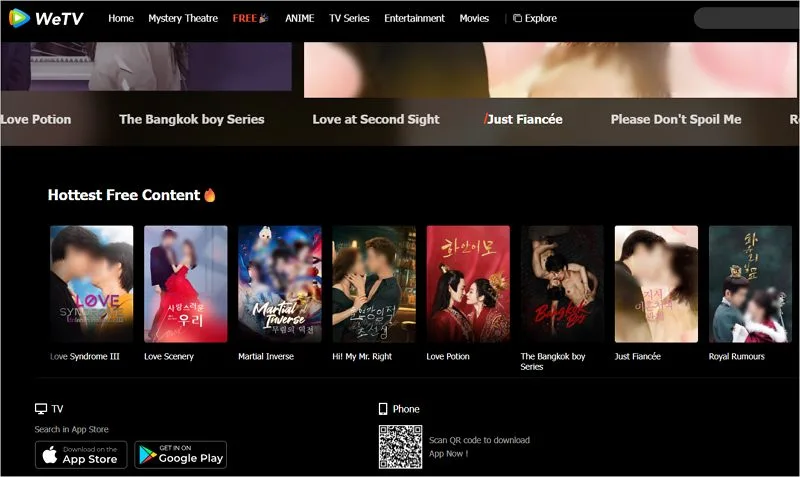
Task: Download from the App Store button
Action: [81, 455]
